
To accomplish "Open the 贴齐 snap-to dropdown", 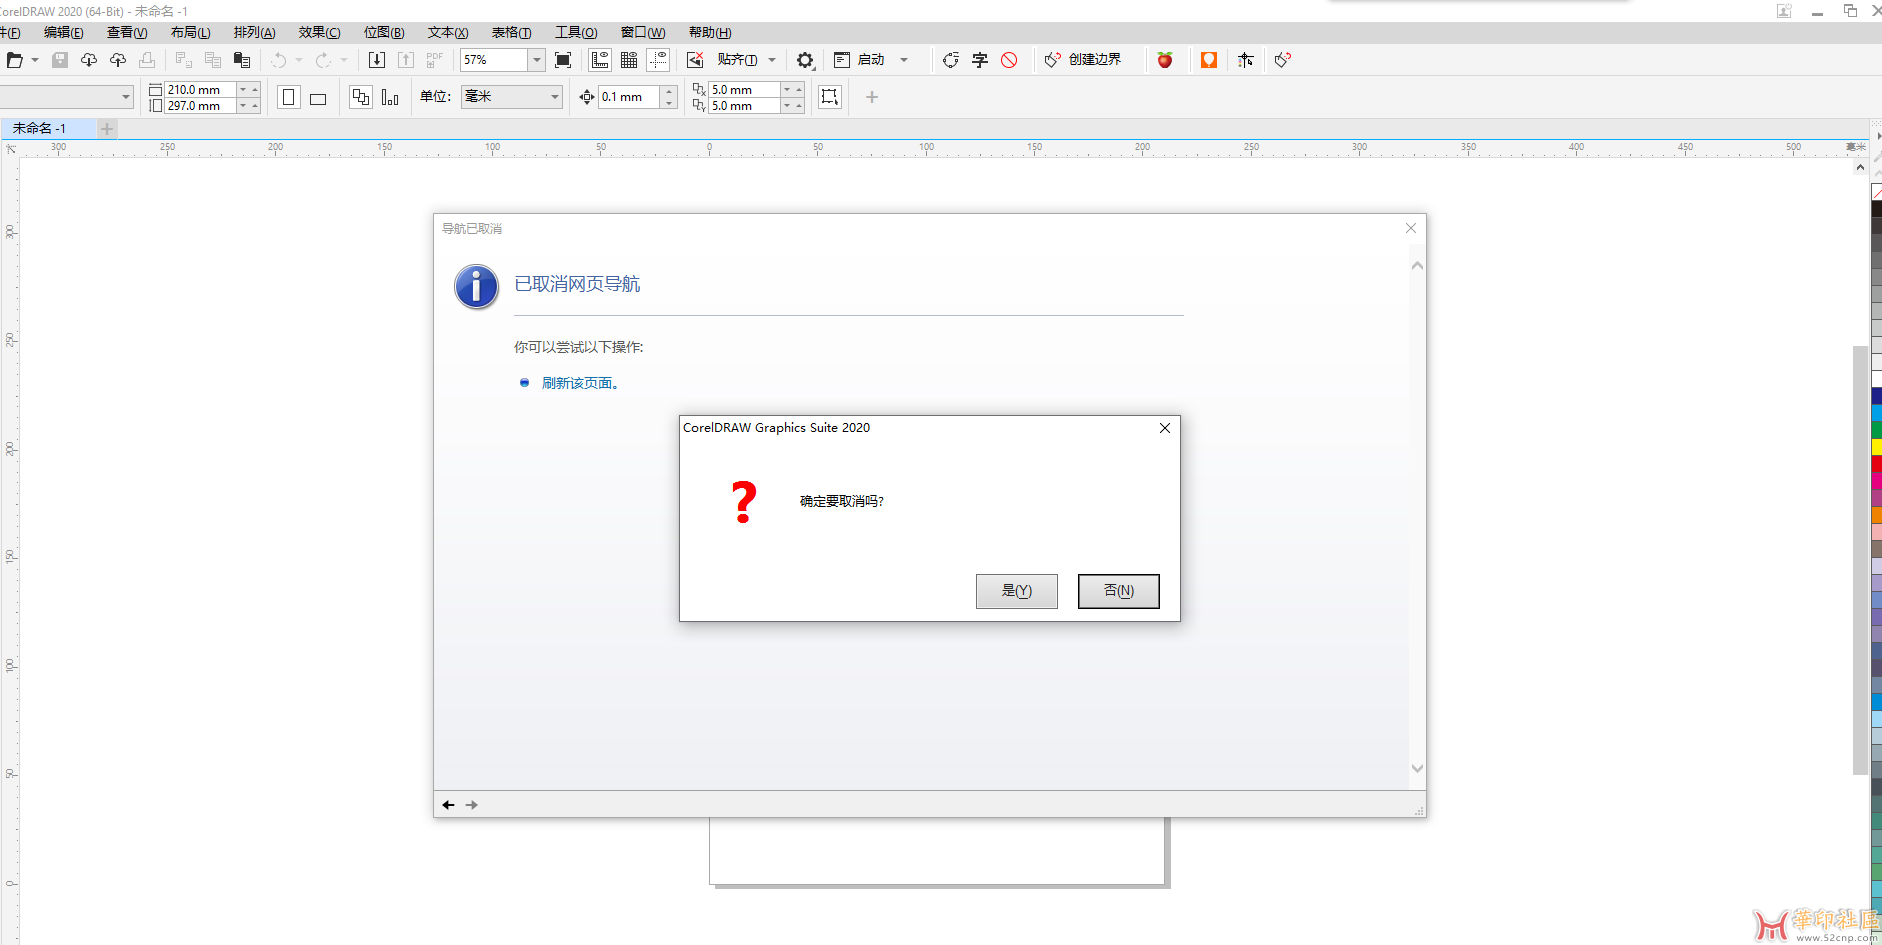I will 772,60.
